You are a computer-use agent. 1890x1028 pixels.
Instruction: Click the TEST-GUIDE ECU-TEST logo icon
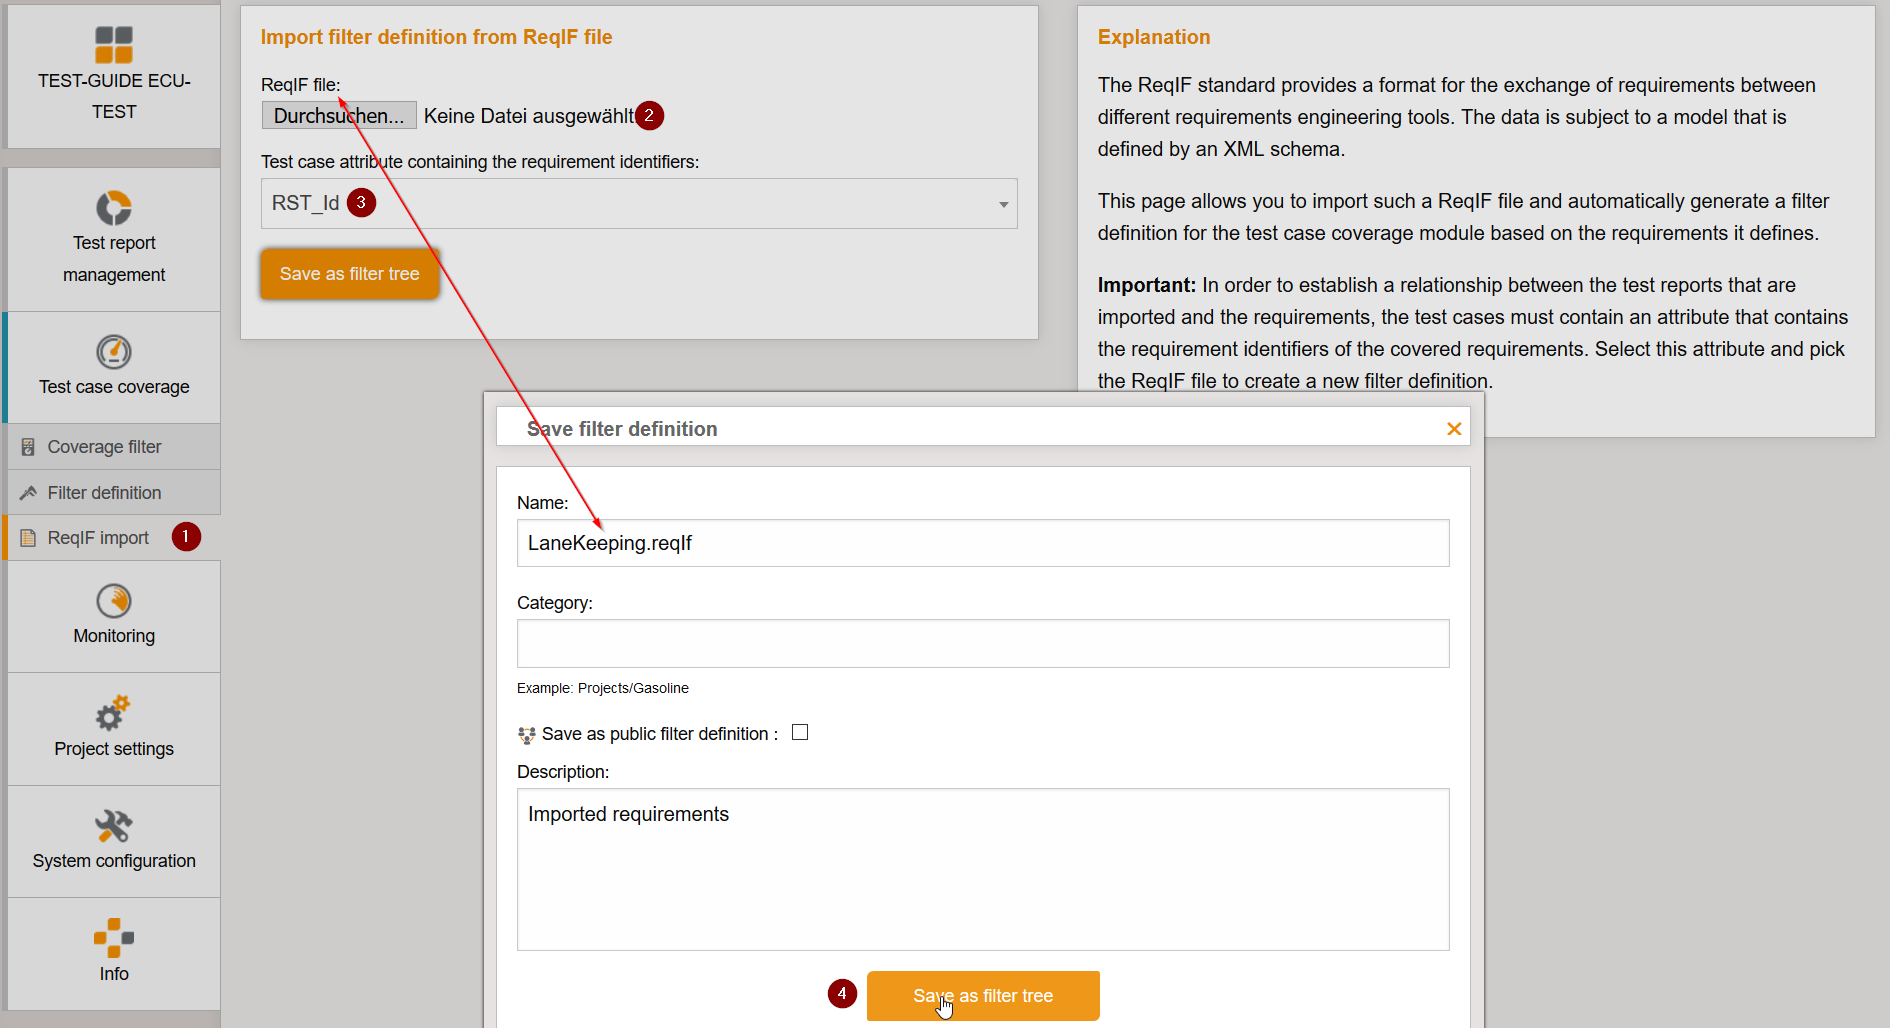tap(114, 45)
